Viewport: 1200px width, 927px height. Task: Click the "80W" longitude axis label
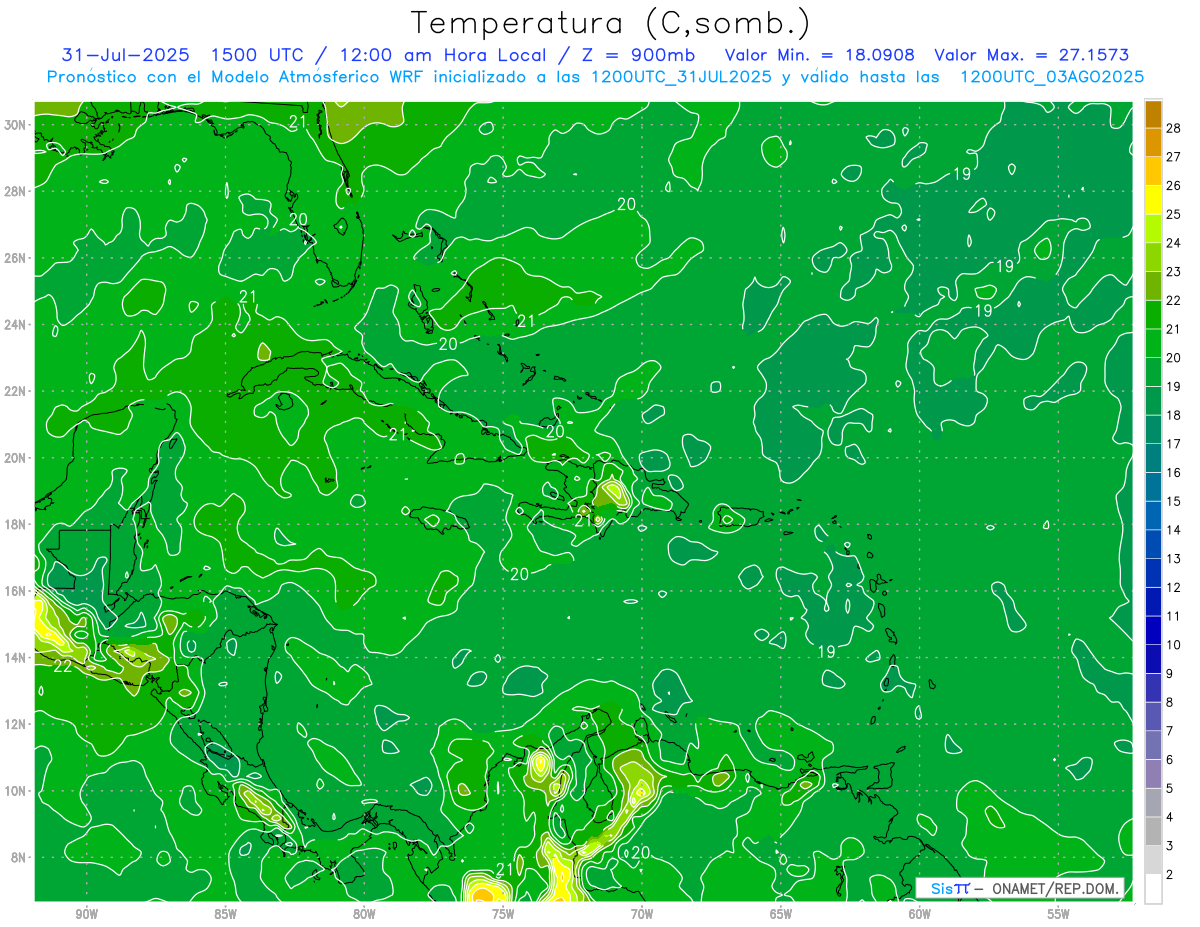(364, 914)
